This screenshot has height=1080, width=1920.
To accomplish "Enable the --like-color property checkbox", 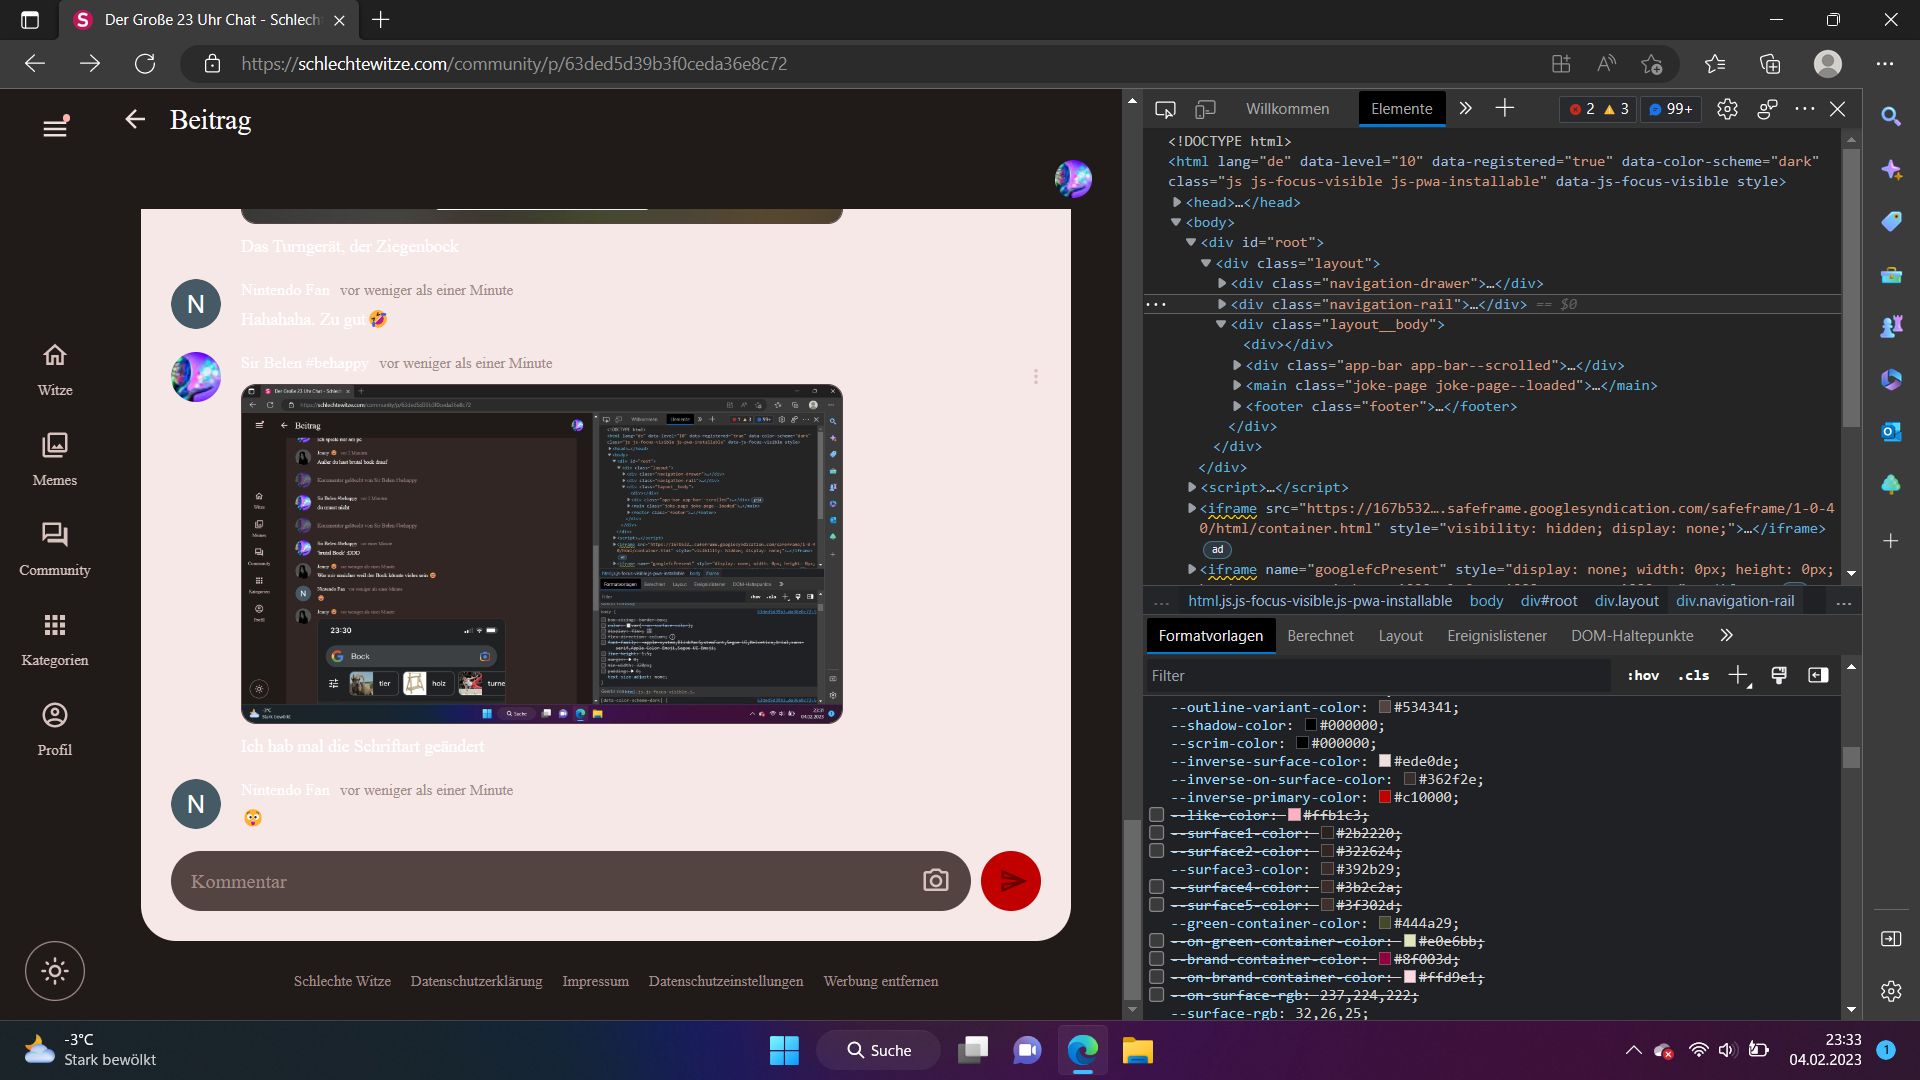I will click(1157, 815).
